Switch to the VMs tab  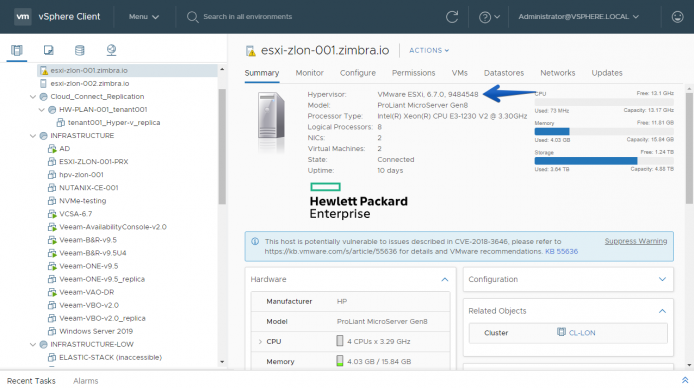tap(459, 73)
